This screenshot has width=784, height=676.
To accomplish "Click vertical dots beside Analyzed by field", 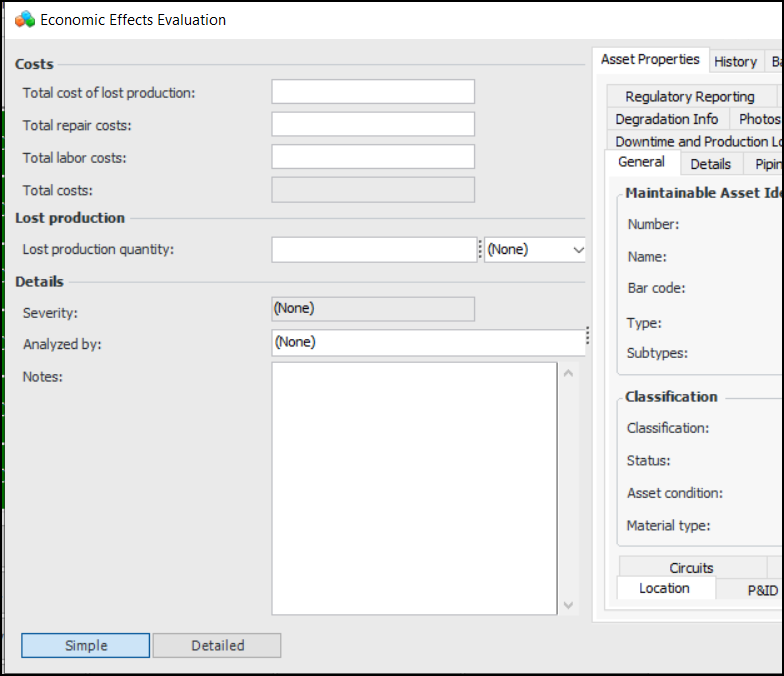I will click(587, 335).
